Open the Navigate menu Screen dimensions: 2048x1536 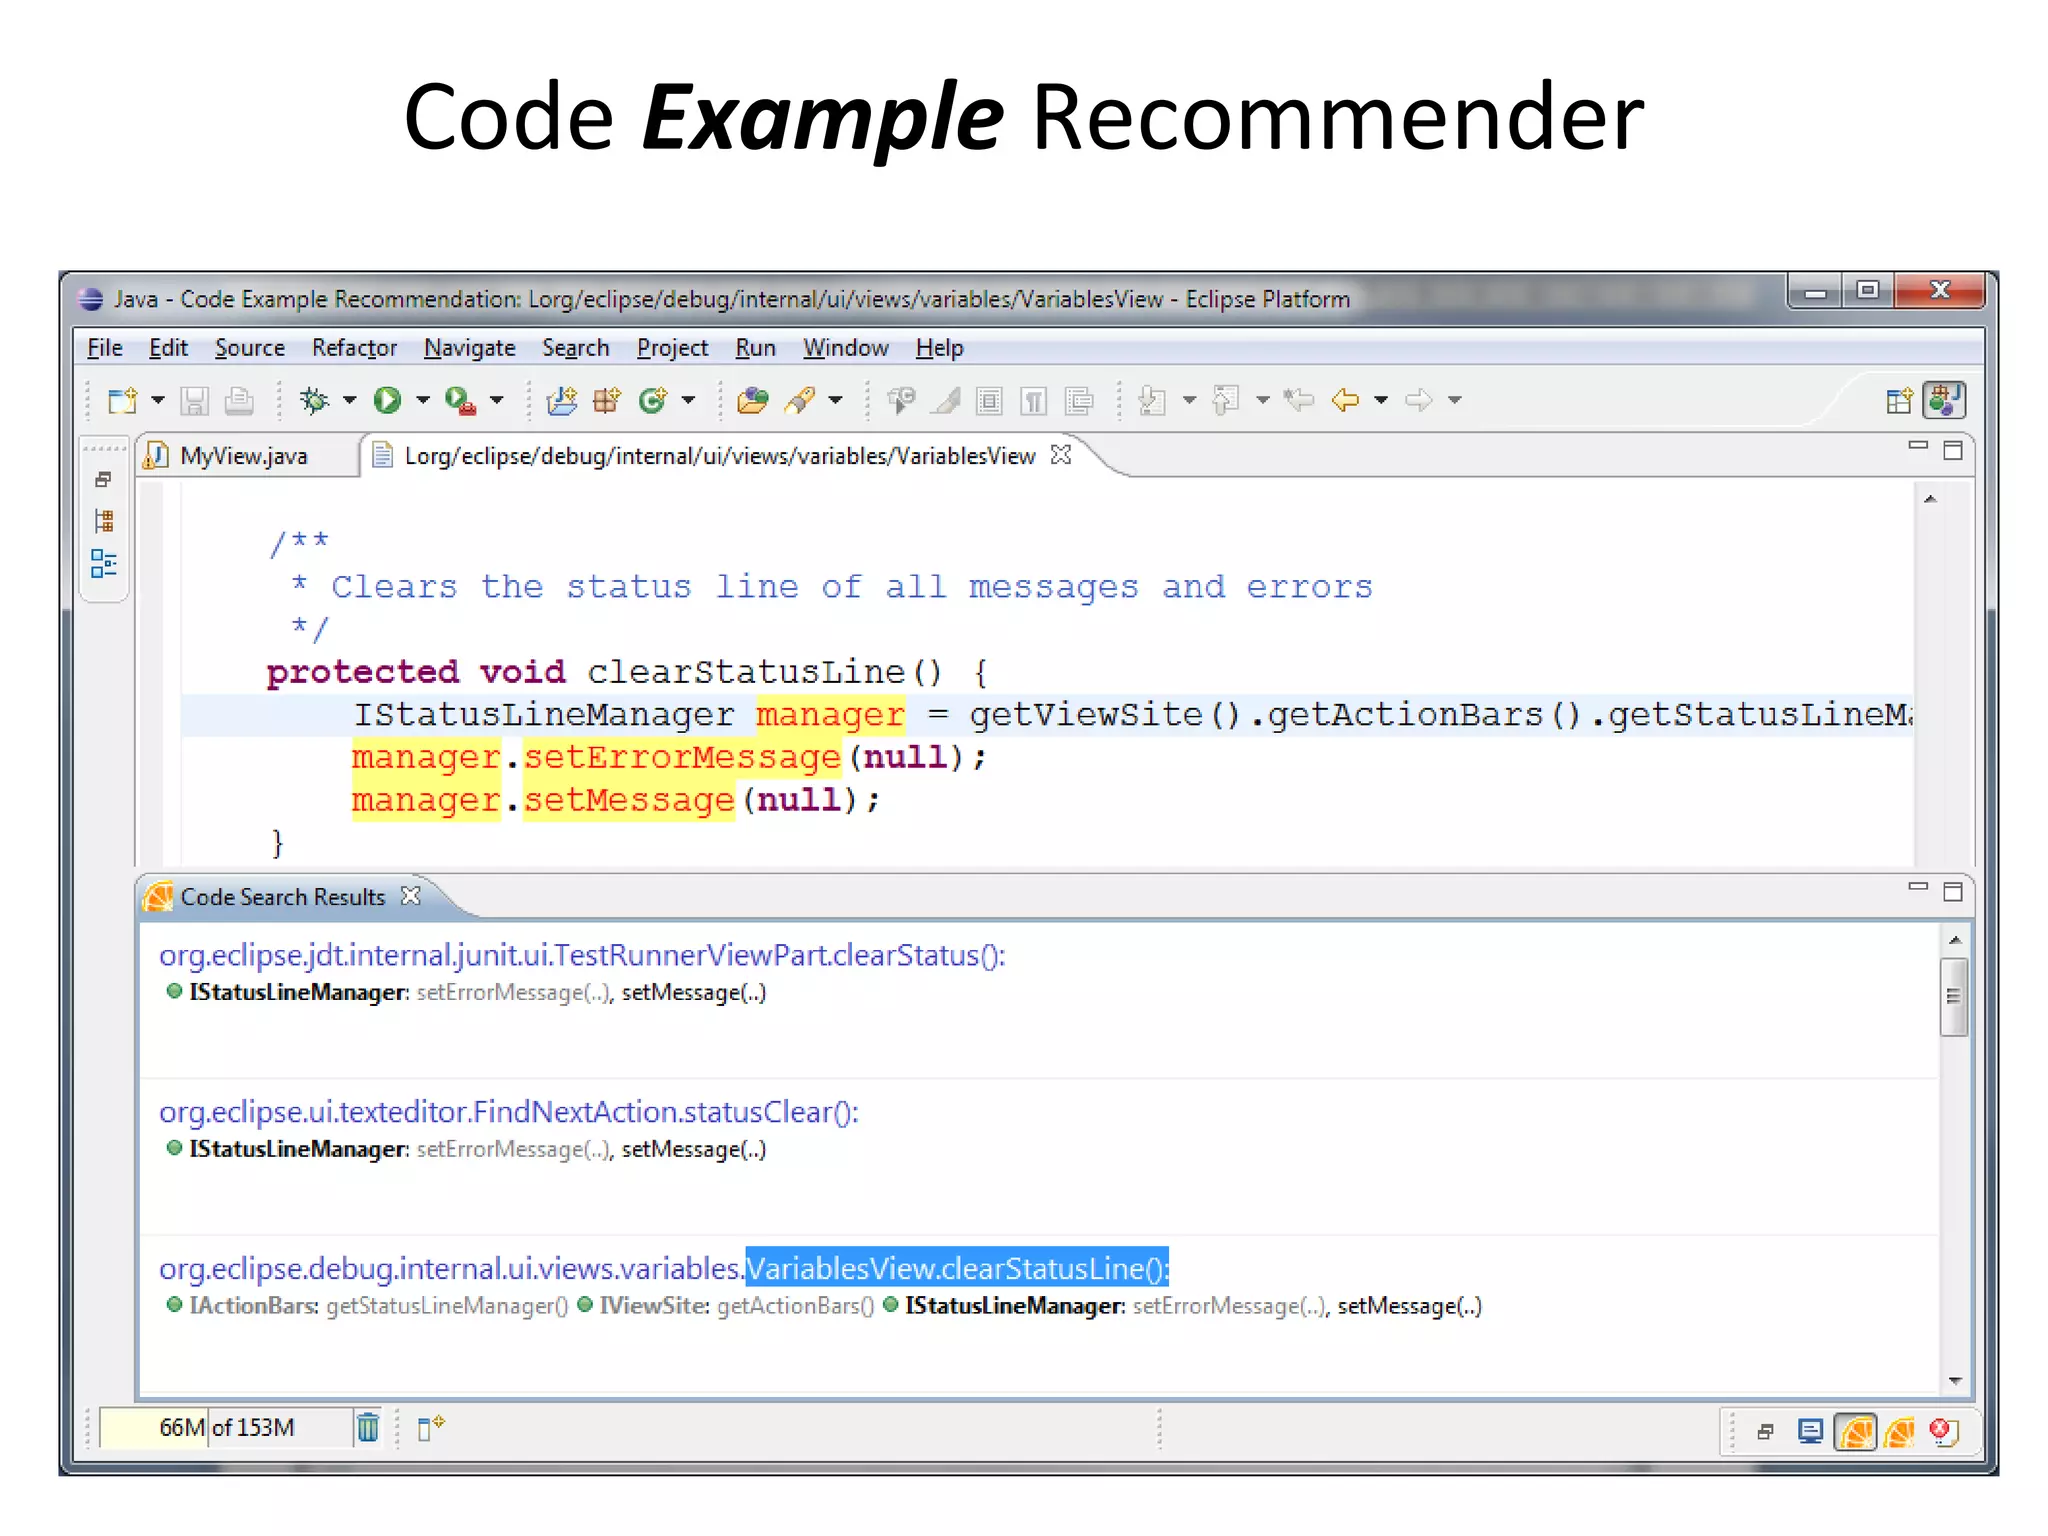(x=470, y=348)
